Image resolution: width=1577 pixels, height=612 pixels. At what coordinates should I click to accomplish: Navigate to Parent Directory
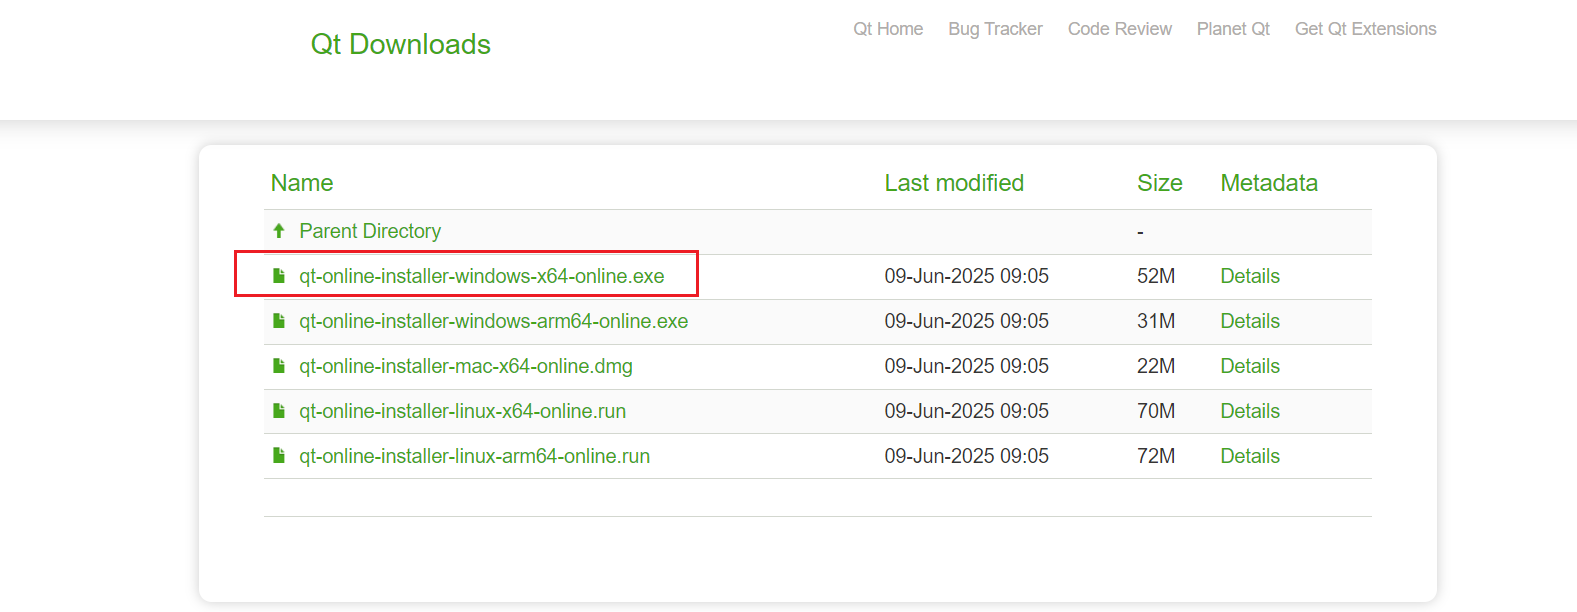tap(370, 231)
